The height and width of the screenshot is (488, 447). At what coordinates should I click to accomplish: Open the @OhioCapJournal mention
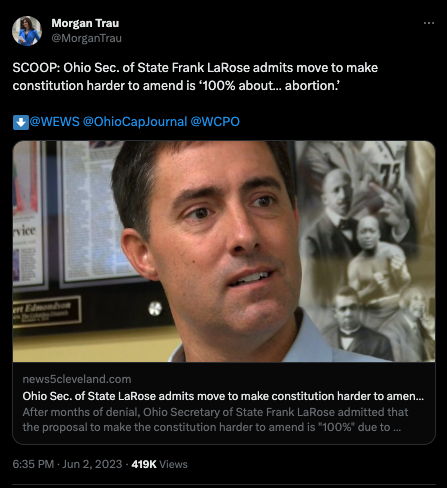point(135,122)
